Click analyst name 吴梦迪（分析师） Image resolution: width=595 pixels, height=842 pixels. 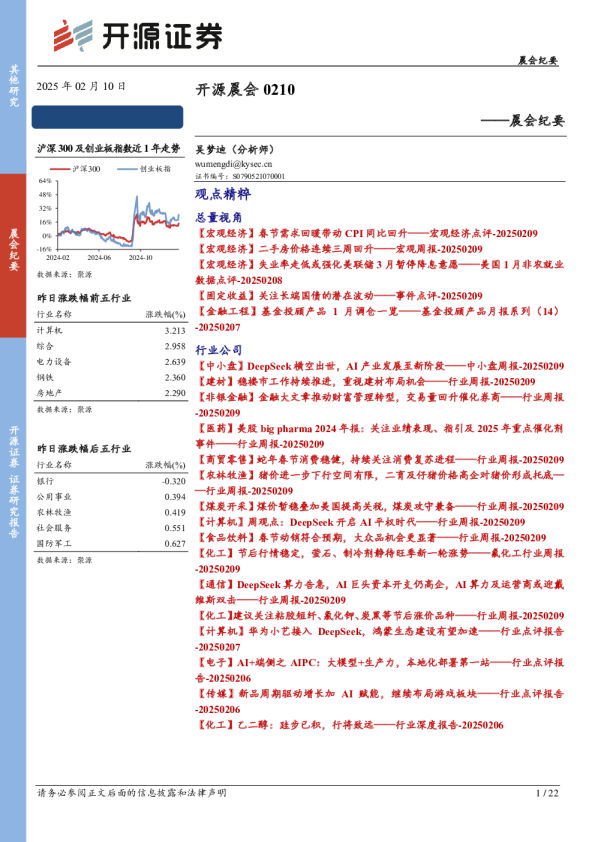point(235,150)
